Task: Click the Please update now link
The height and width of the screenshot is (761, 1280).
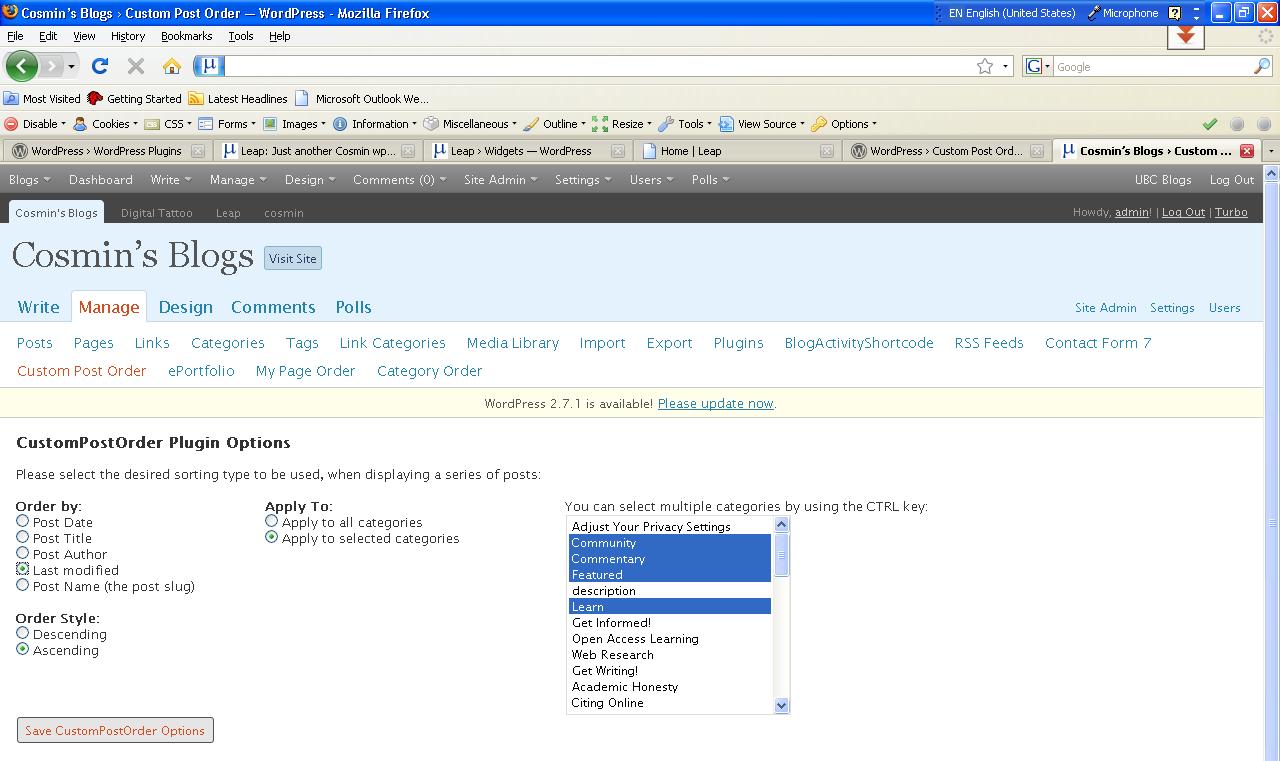Action: pyautogui.click(x=715, y=403)
